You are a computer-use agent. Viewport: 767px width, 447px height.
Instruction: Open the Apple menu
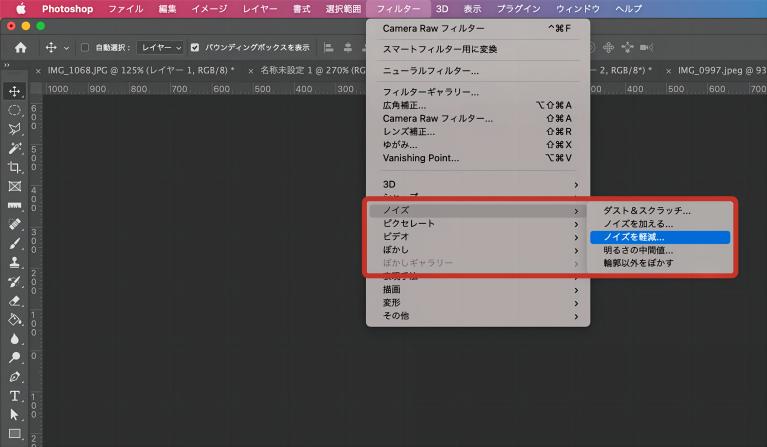pyautogui.click(x=21, y=9)
